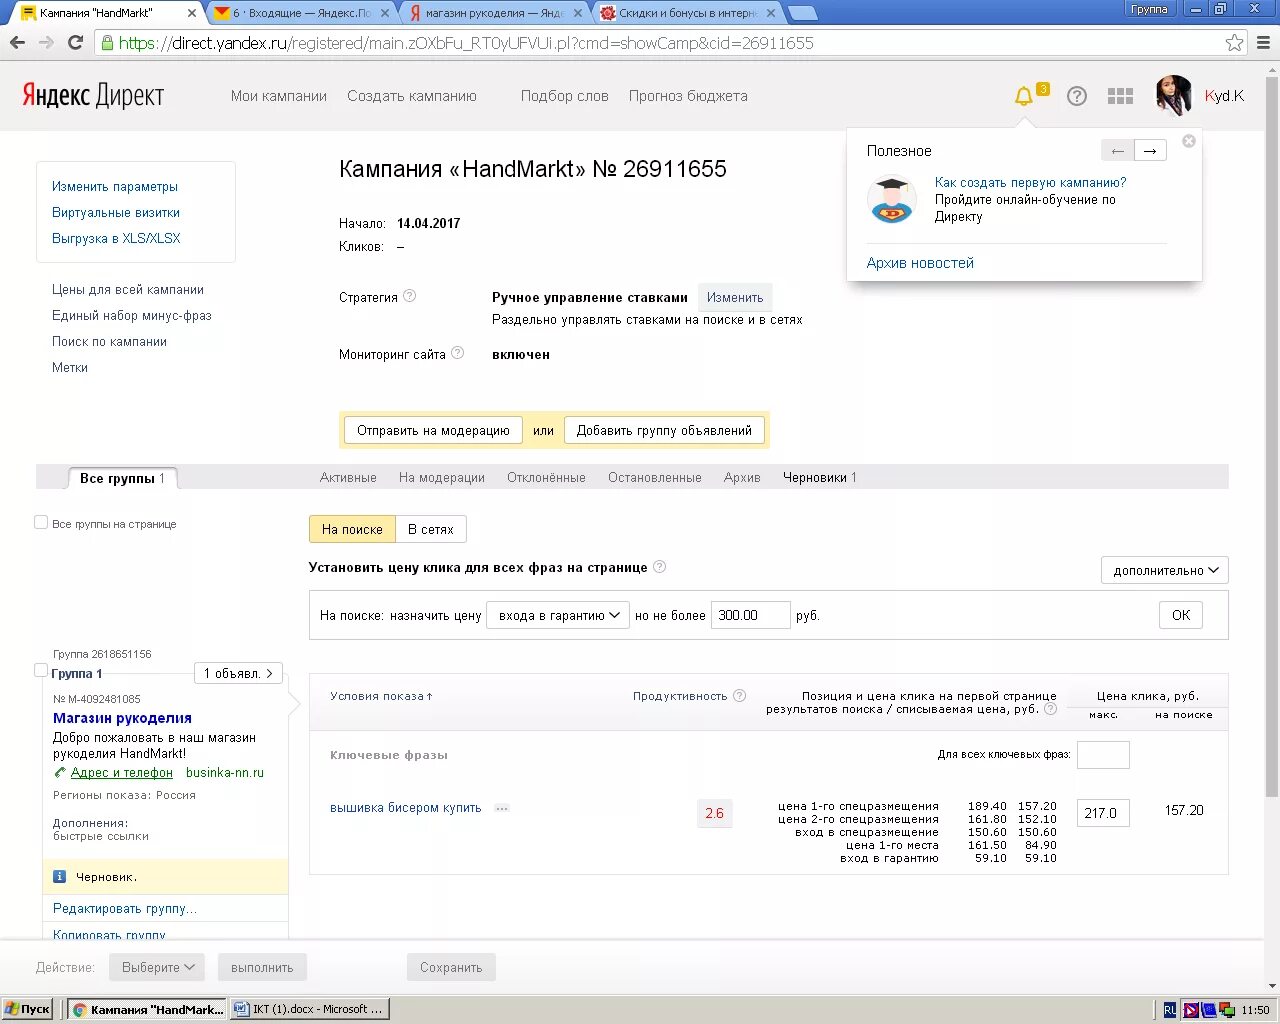
Task: Switch to IKT (1).docx taskbar item
Action: click(x=309, y=1009)
